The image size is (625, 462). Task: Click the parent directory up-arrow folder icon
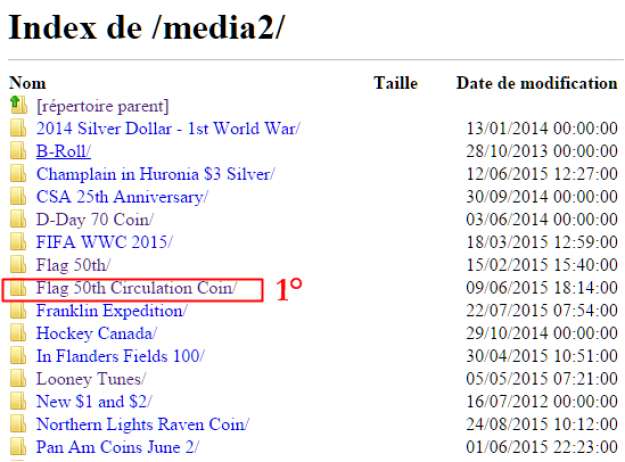[18, 105]
